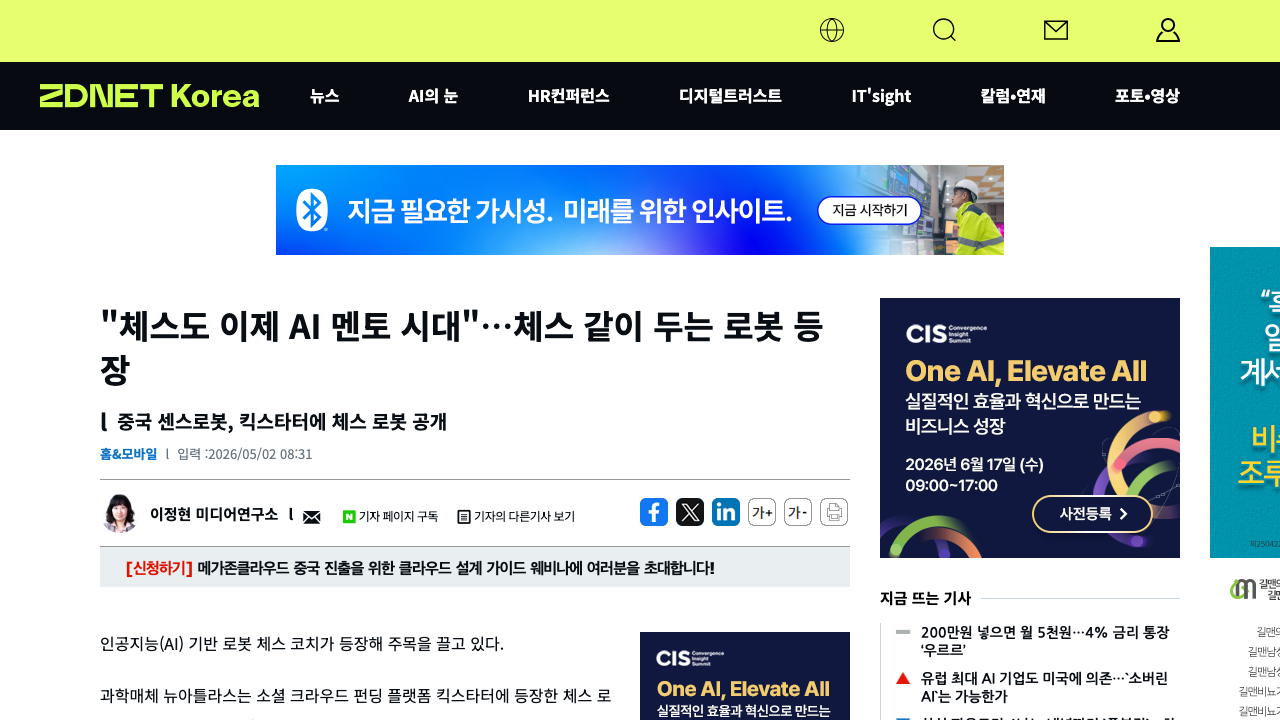Open the 포토•영상 menu
Image resolution: width=1280 pixels, height=720 pixels.
pyautogui.click(x=1147, y=96)
